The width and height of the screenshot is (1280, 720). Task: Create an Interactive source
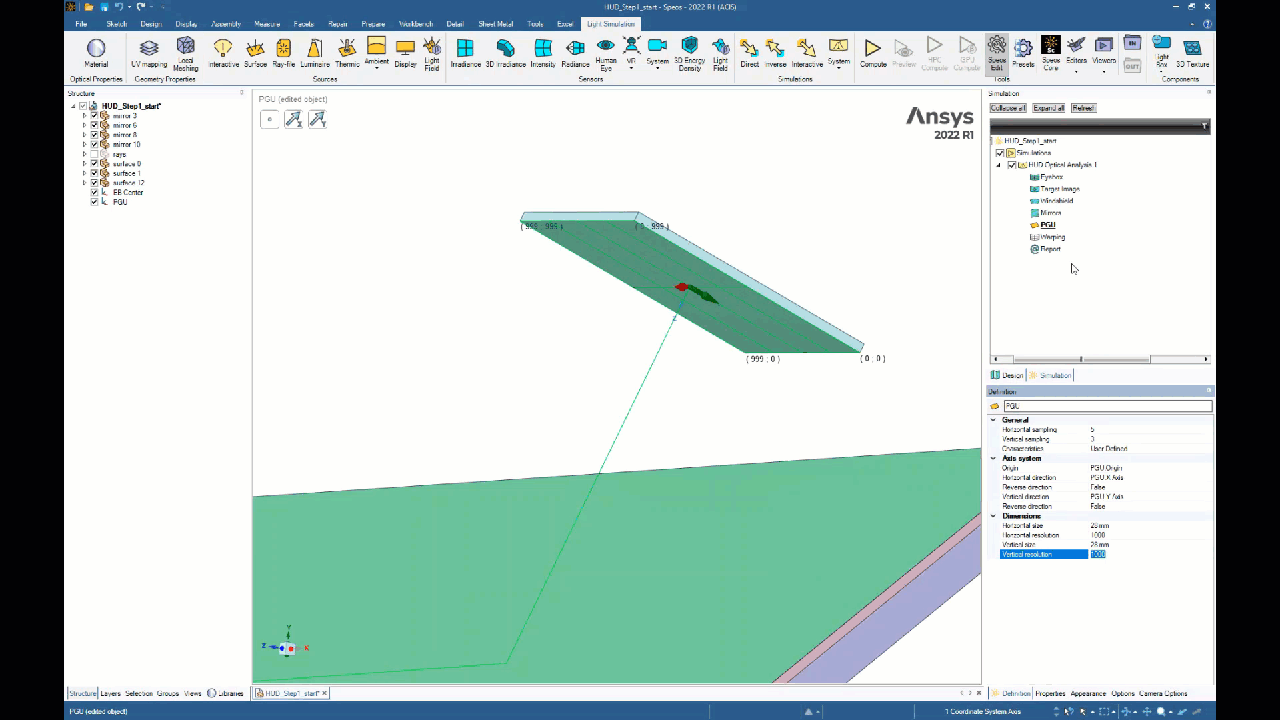pyautogui.click(x=224, y=54)
